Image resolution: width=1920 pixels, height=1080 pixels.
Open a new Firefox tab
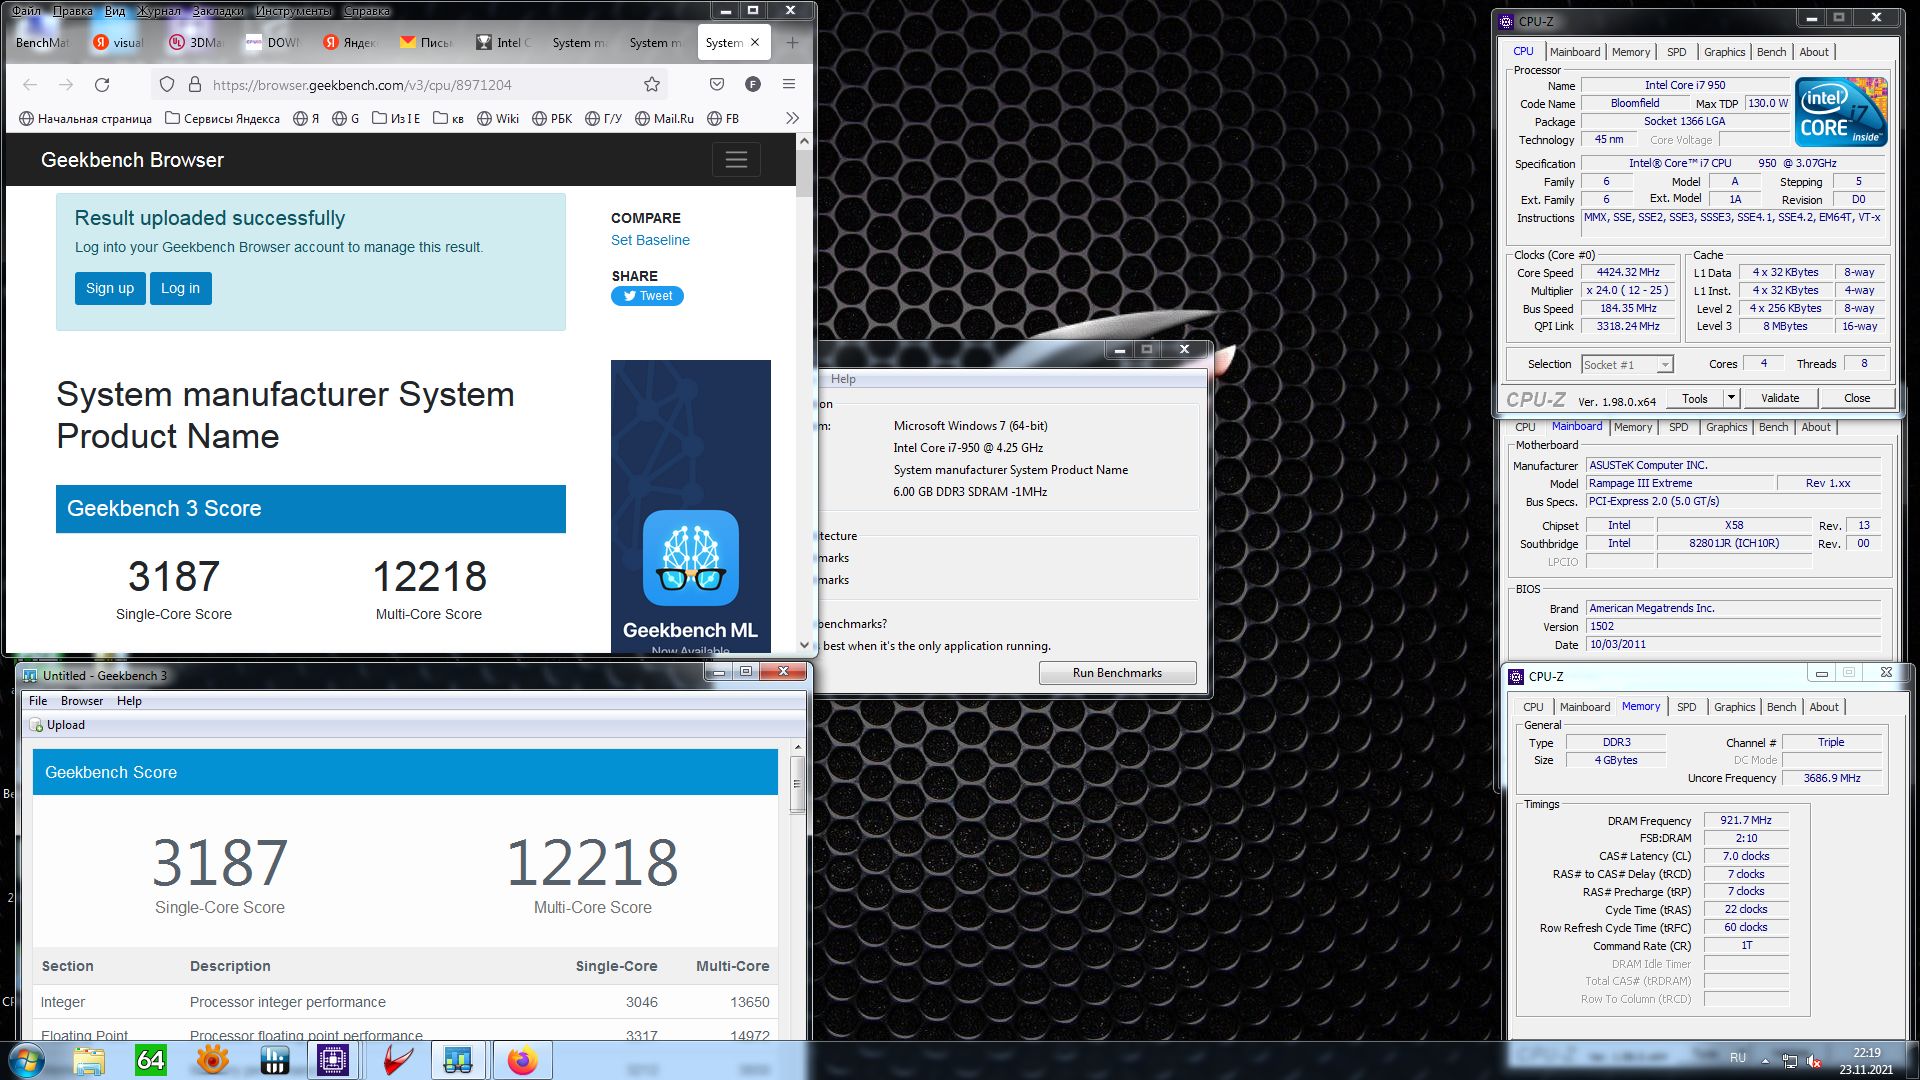792,43
